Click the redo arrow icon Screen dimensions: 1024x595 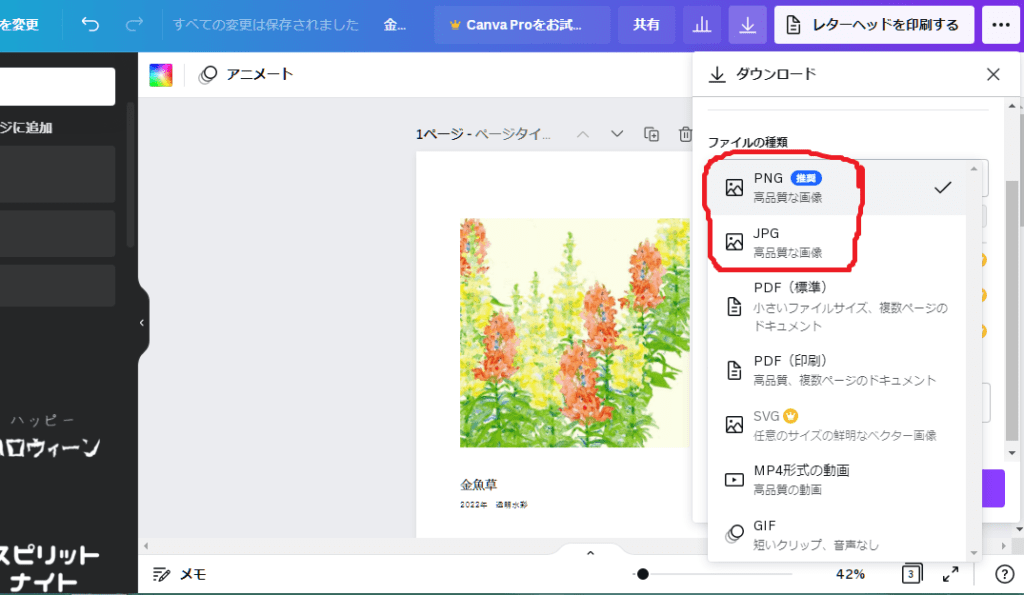(134, 25)
